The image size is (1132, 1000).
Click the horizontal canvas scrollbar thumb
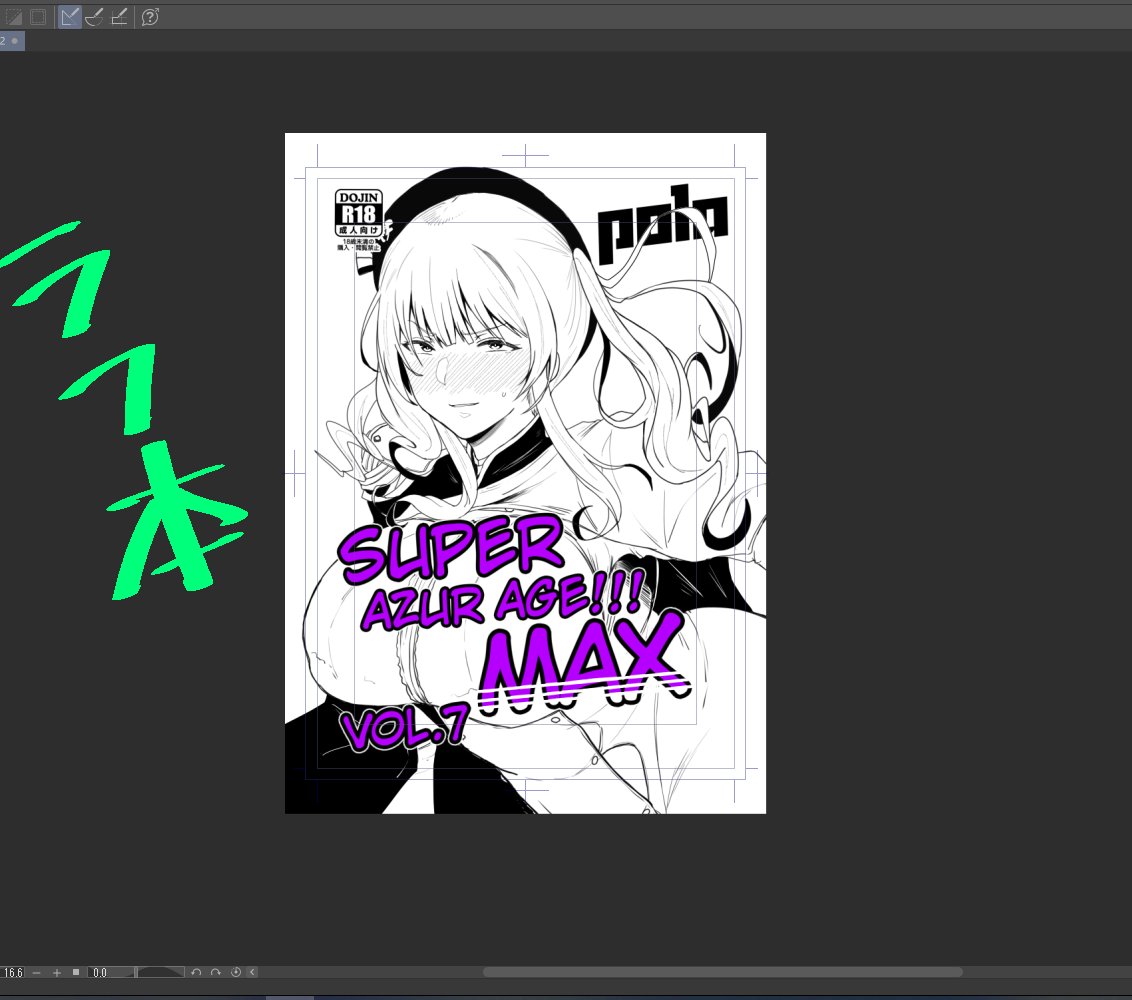pyautogui.click(x=723, y=973)
